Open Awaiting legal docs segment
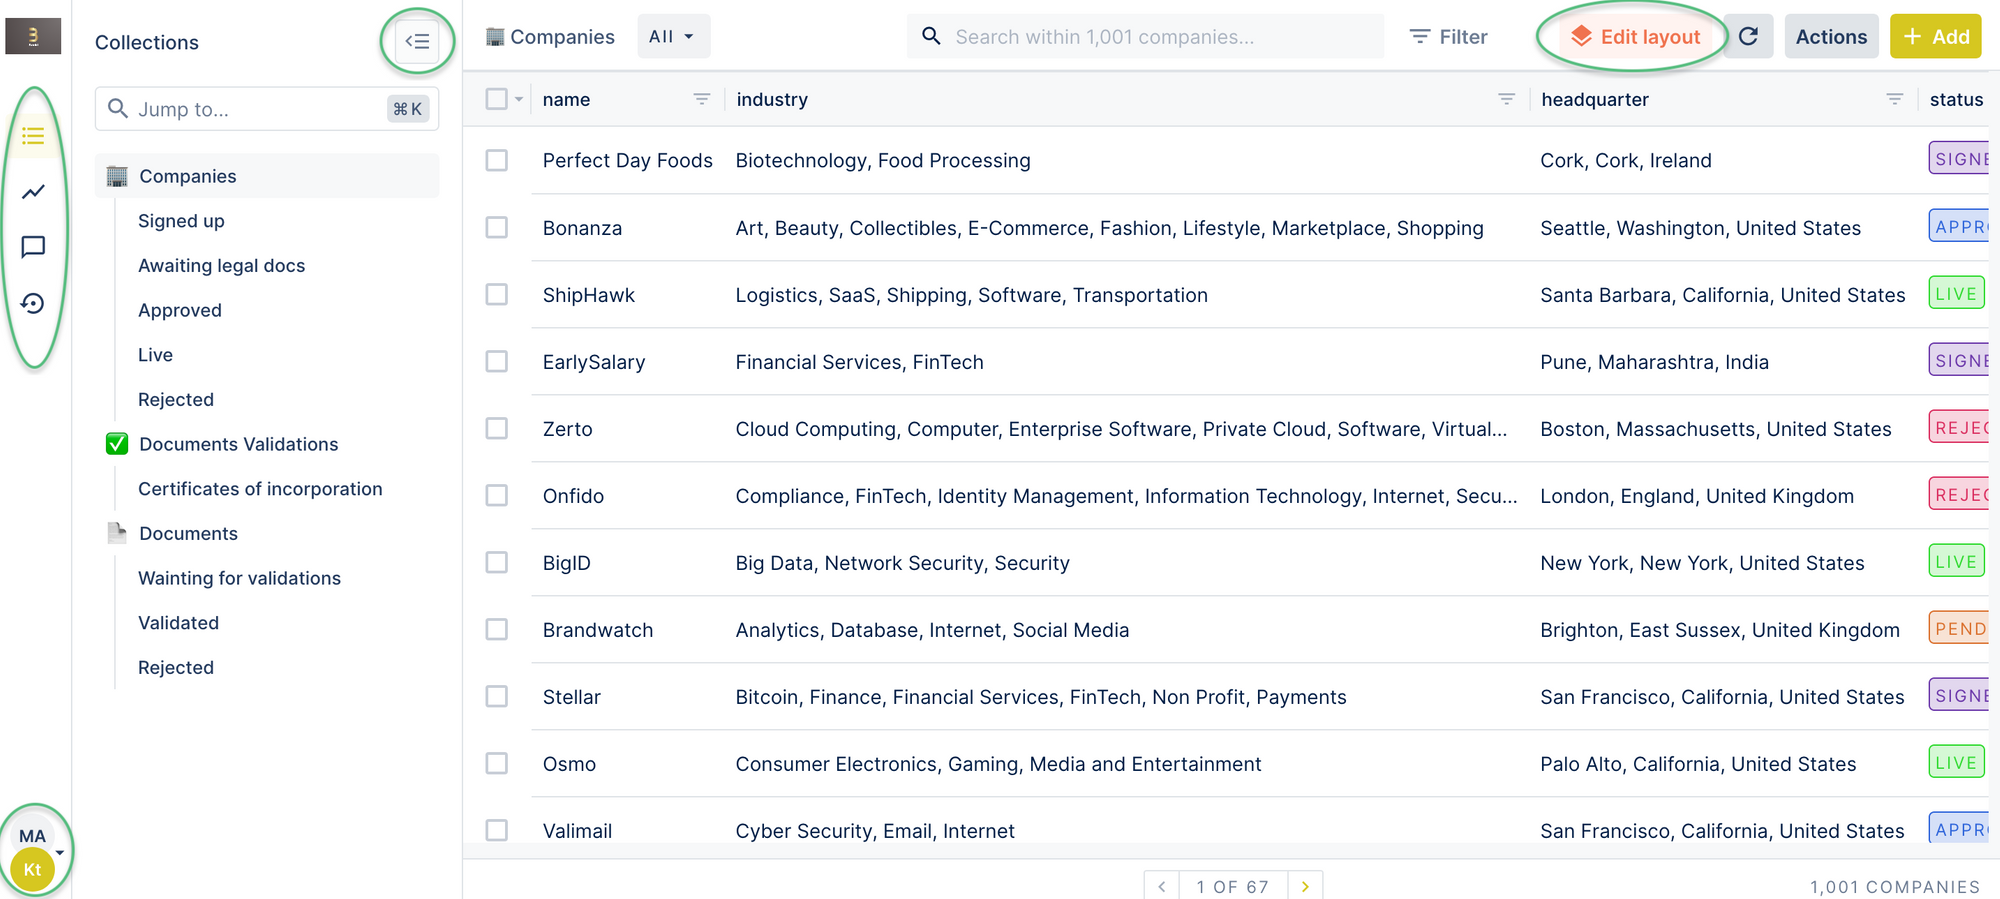This screenshot has height=899, width=2000. 221,265
